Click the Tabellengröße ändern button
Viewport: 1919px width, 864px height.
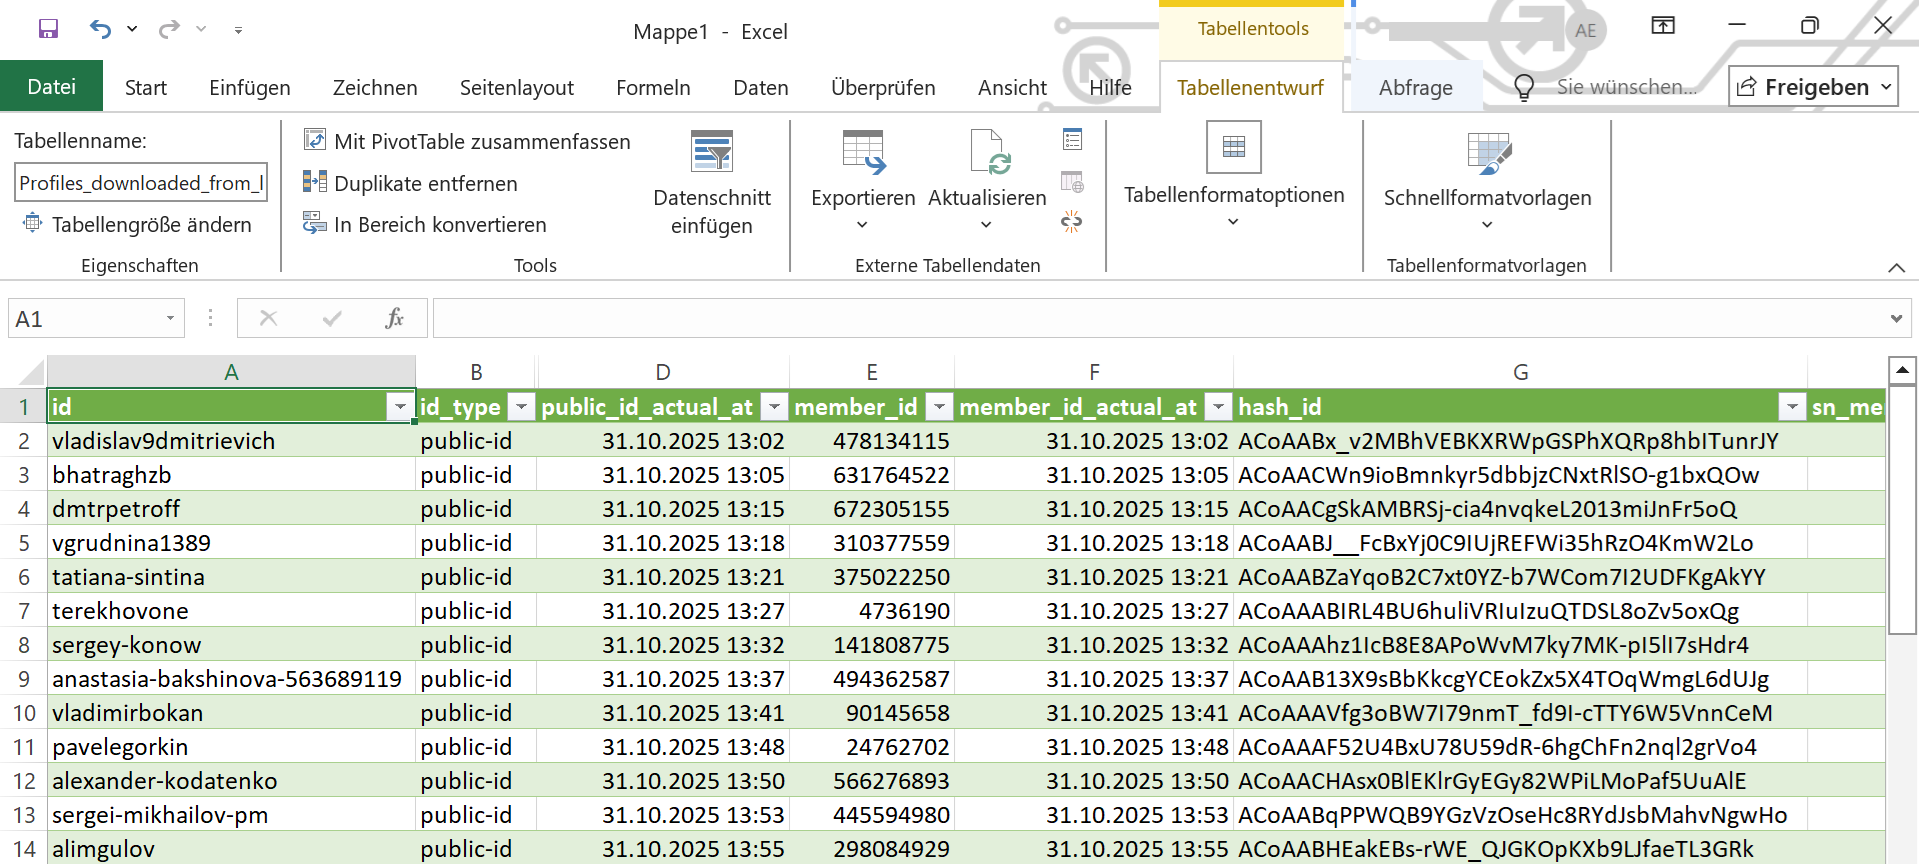tap(138, 225)
